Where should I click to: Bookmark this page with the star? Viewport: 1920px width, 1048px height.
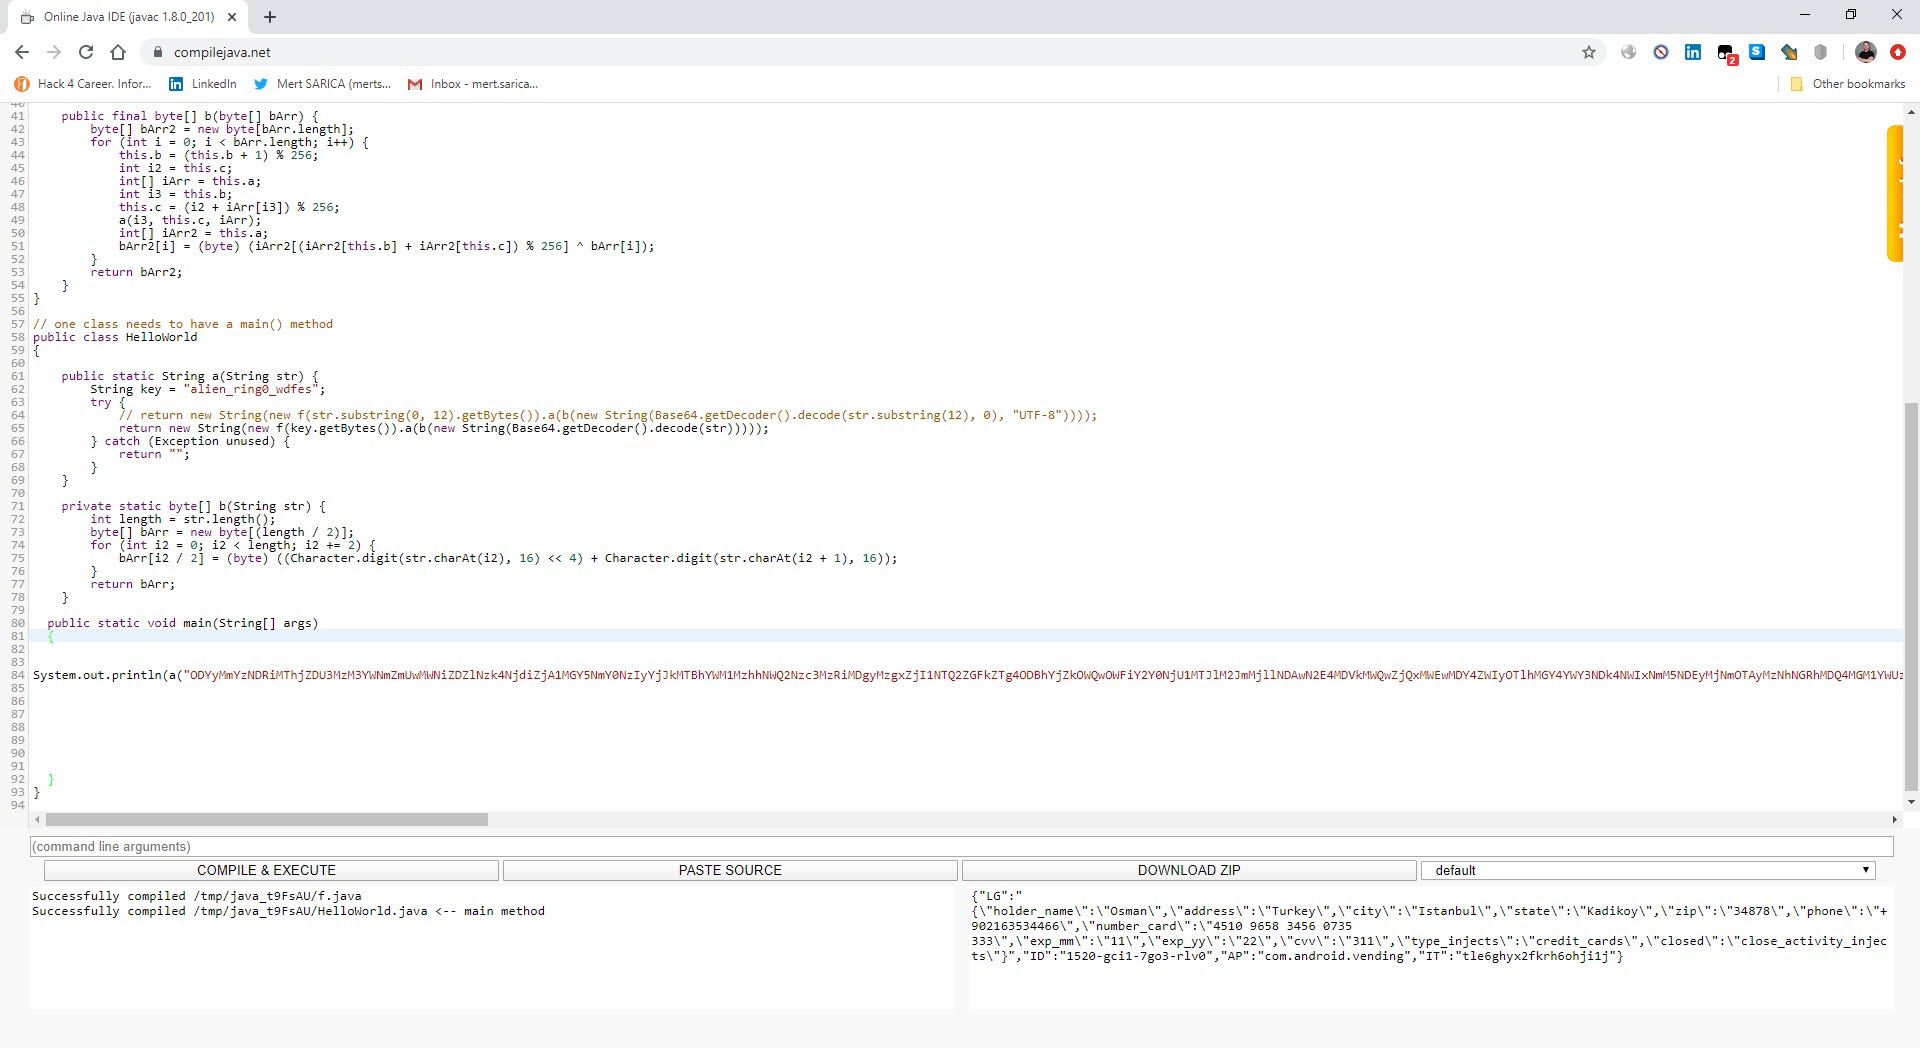[1589, 52]
